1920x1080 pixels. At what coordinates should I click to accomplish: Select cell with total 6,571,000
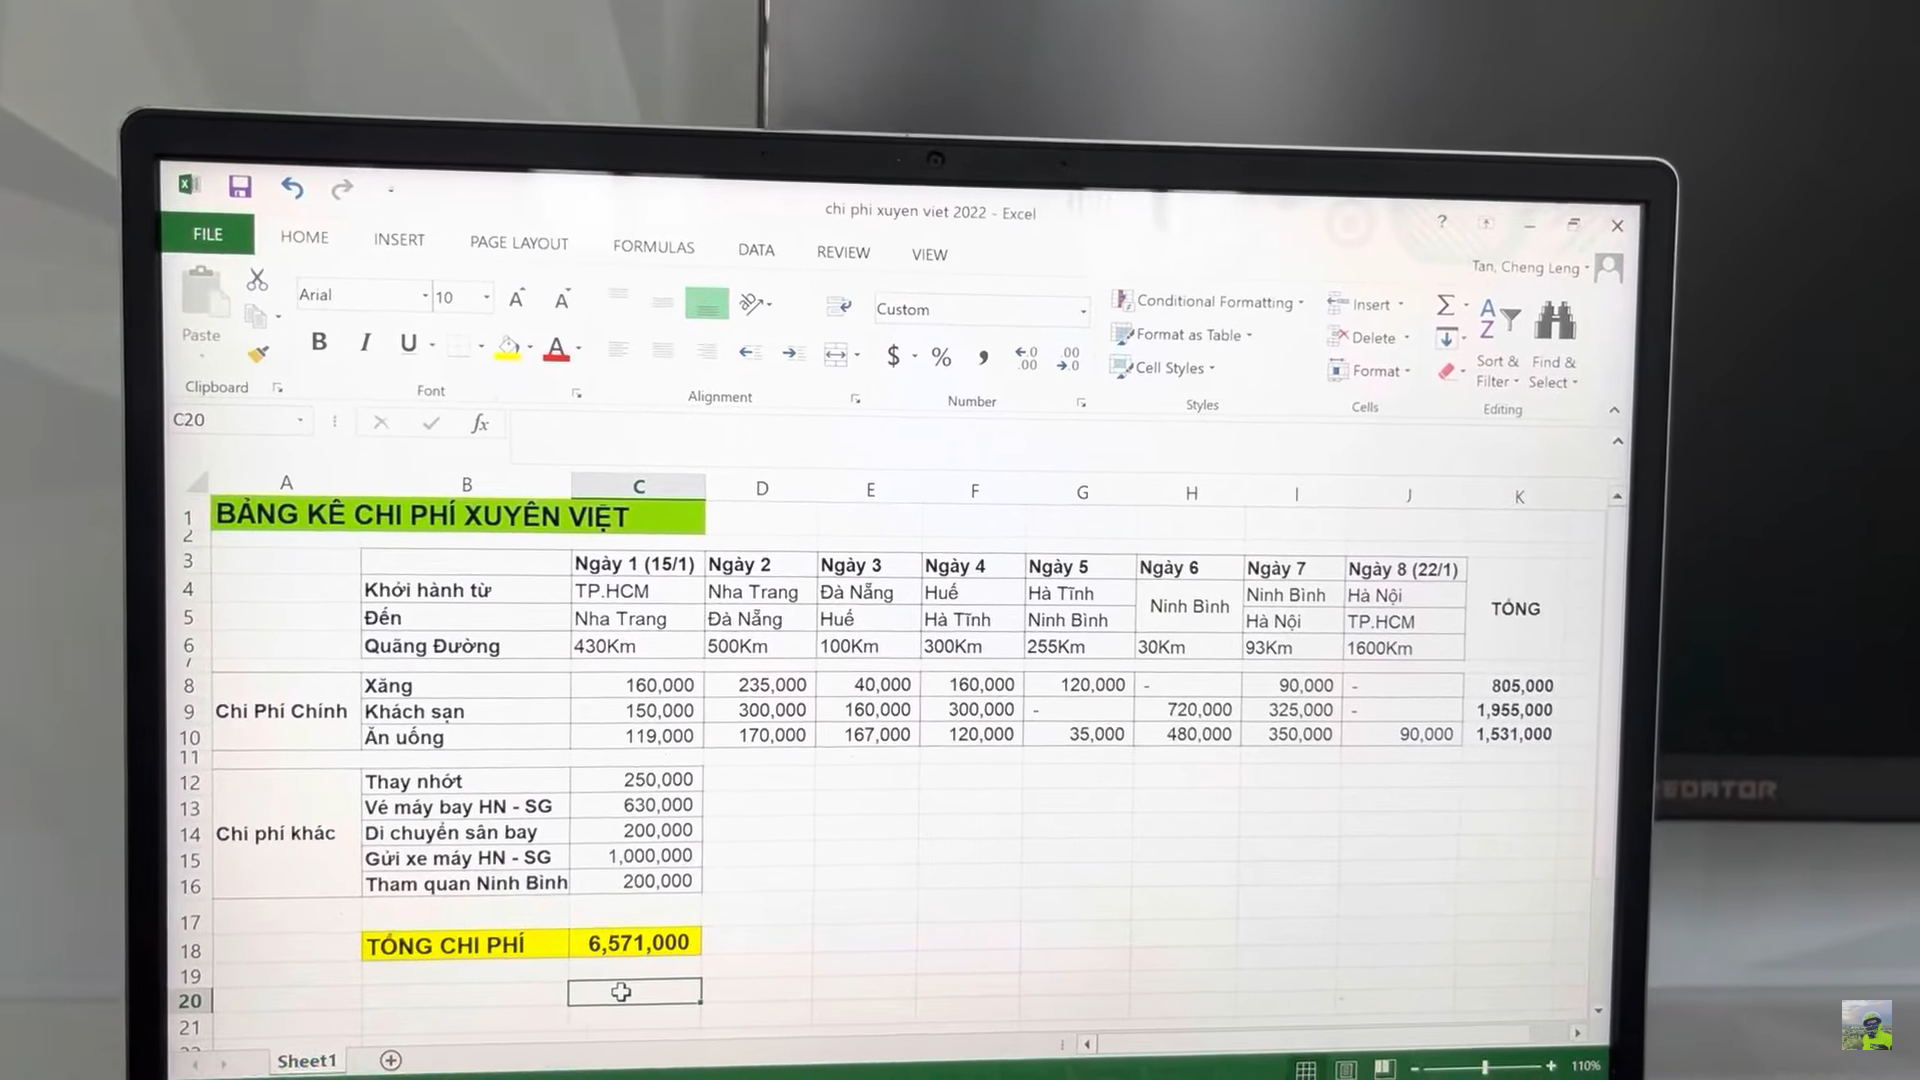[x=637, y=943]
